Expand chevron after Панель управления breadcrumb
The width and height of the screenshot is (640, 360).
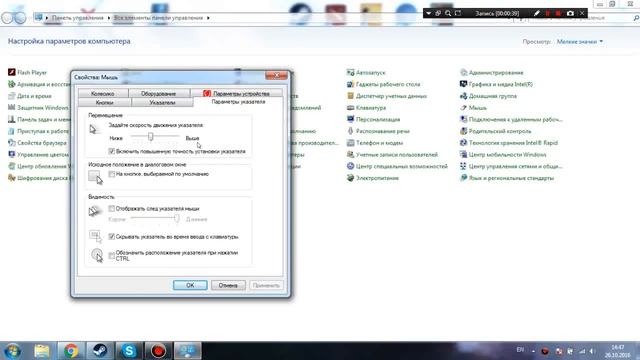coord(109,18)
